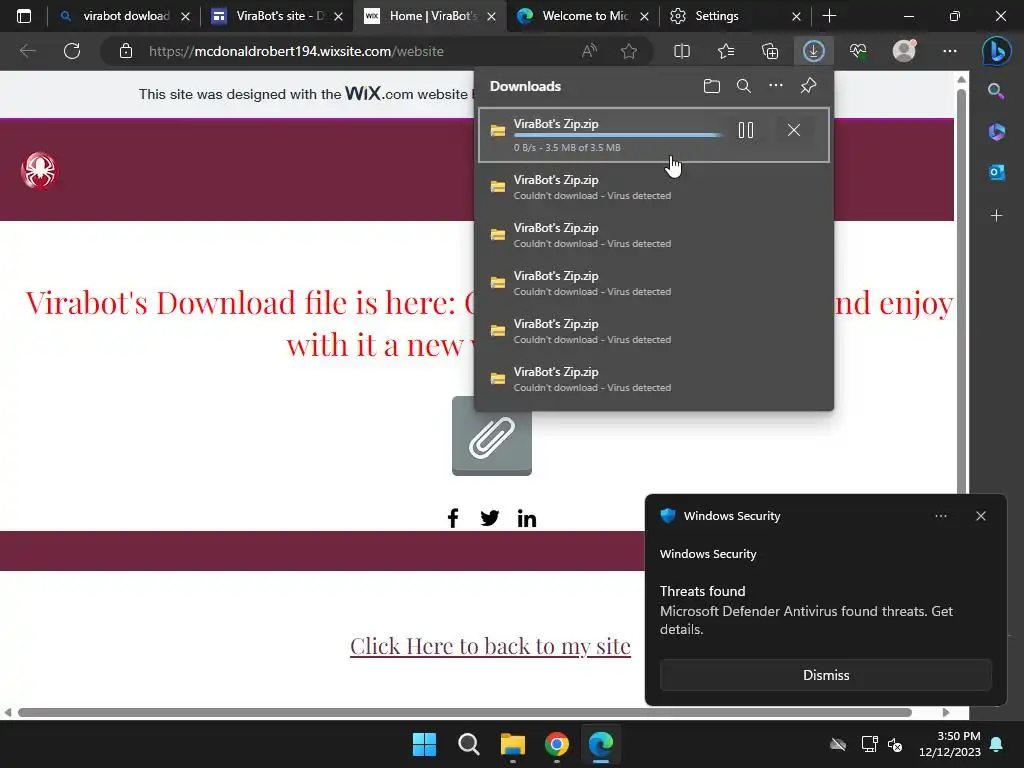Viewport: 1024px width, 768px height.
Task: Open Outlook sidebar icon
Action: tap(996, 172)
